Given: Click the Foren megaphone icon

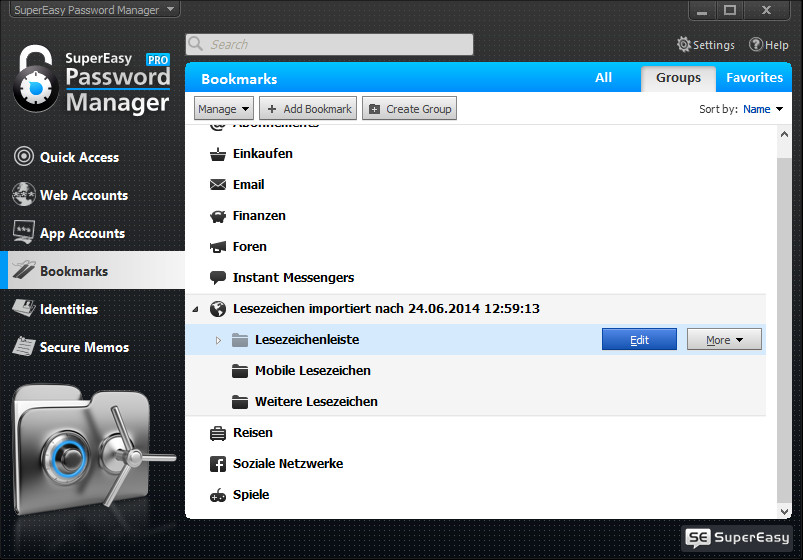Looking at the screenshot, I should pyautogui.click(x=218, y=247).
